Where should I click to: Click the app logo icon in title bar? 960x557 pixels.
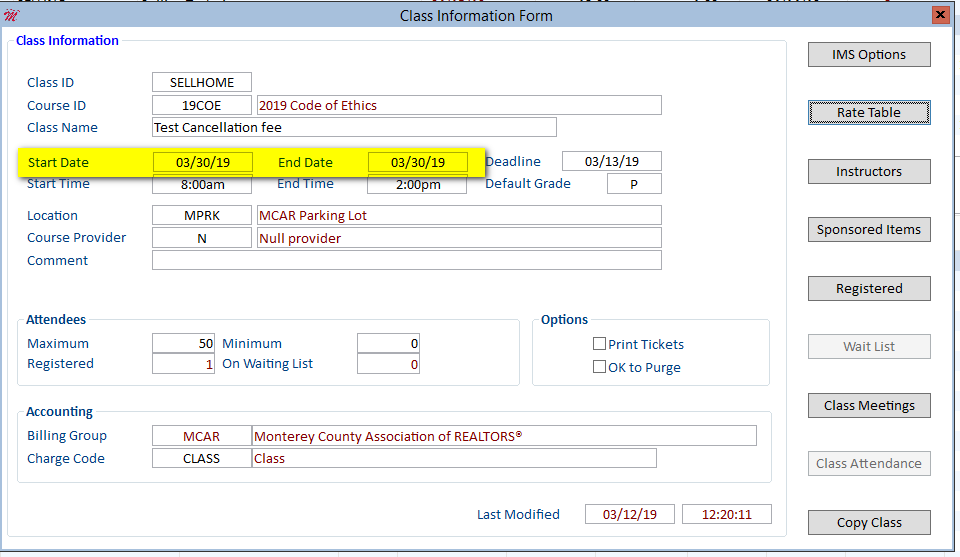click(11, 15)
